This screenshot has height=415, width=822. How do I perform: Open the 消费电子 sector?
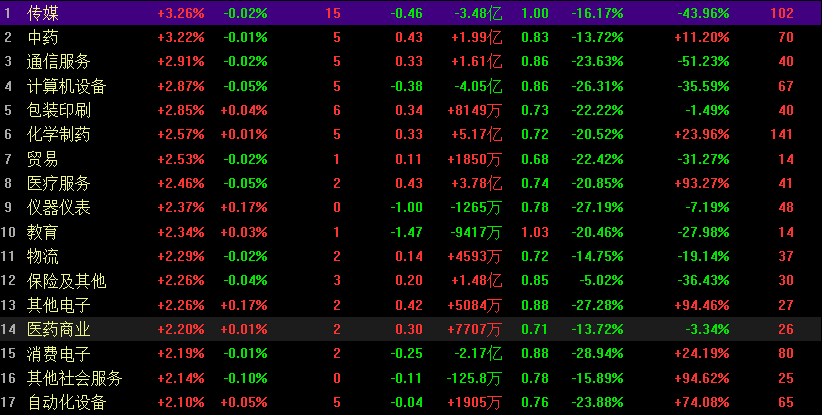(x=58, y=353)
